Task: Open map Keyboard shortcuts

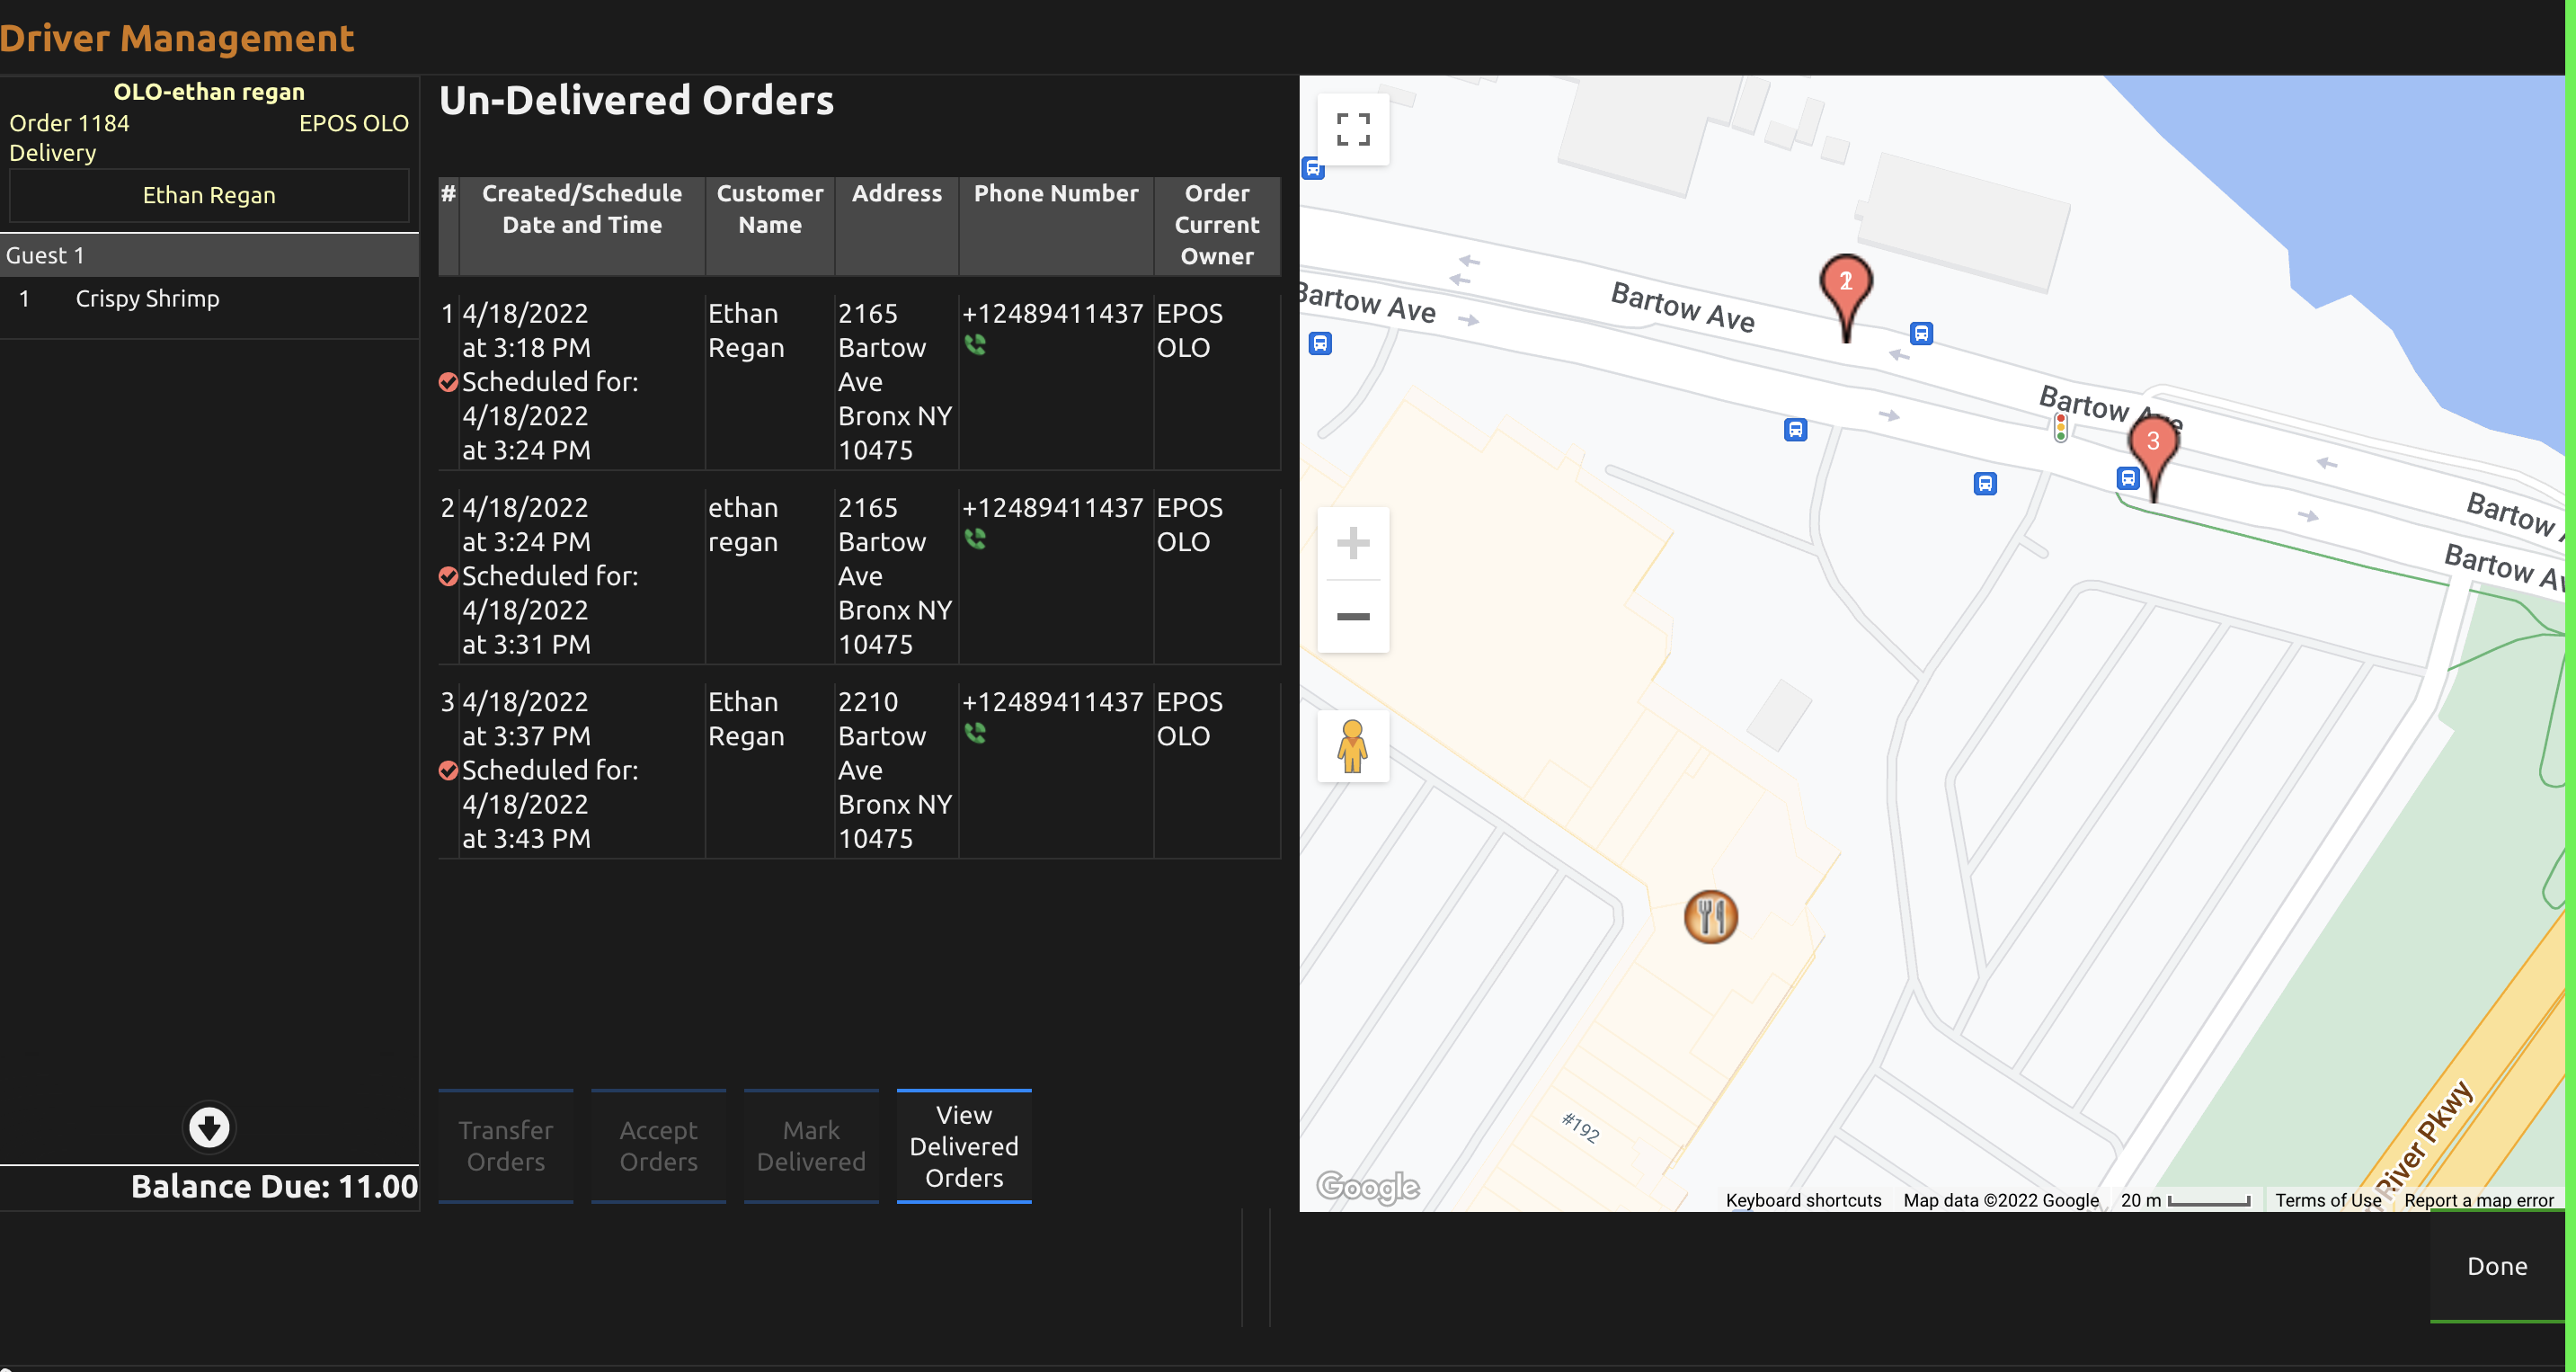Action: pyautogui.click(x=1803, y=1200)
